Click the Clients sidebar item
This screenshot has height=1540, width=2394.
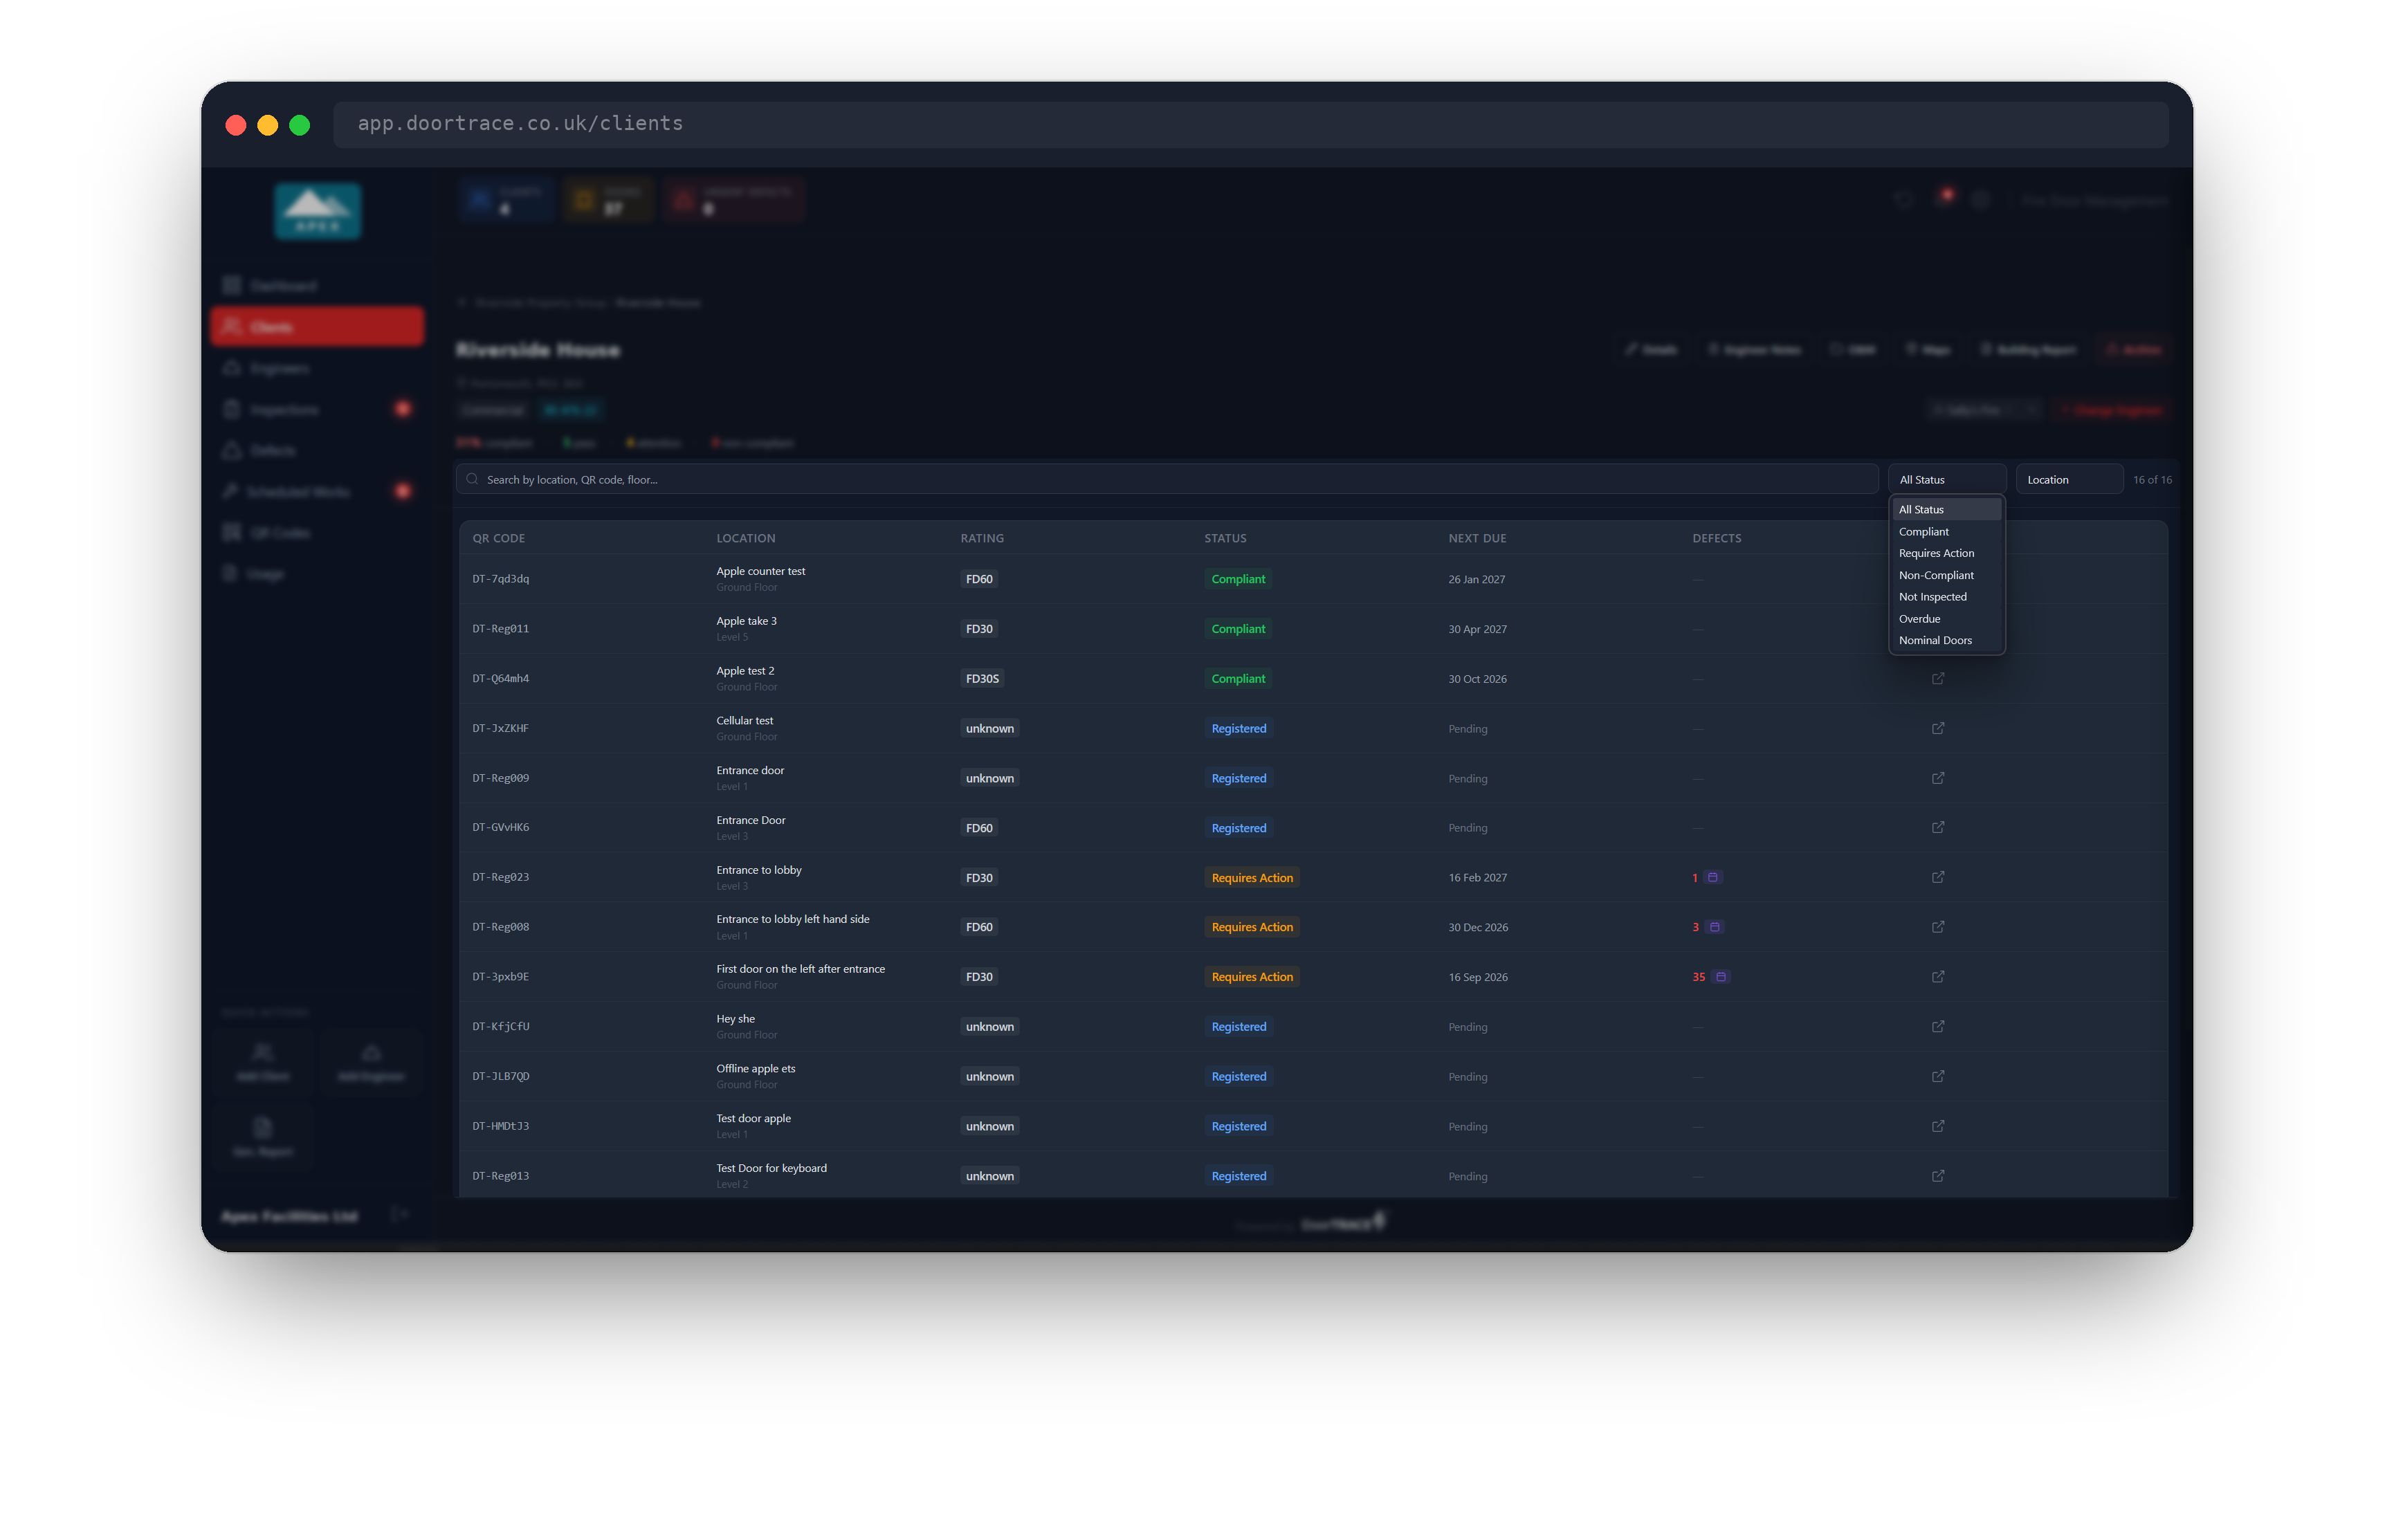point(317,327)
